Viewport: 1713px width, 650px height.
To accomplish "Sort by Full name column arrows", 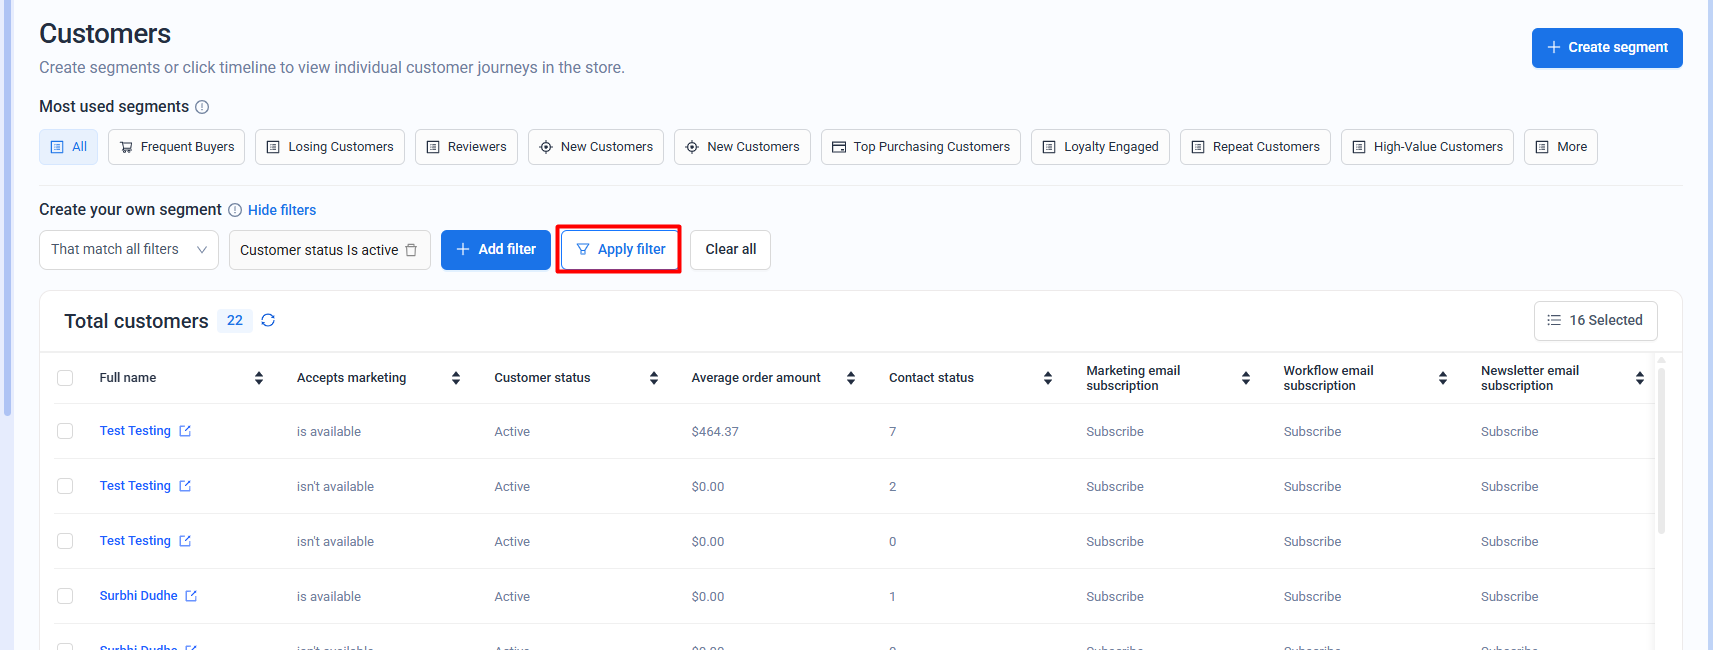I will coord(259,378).
